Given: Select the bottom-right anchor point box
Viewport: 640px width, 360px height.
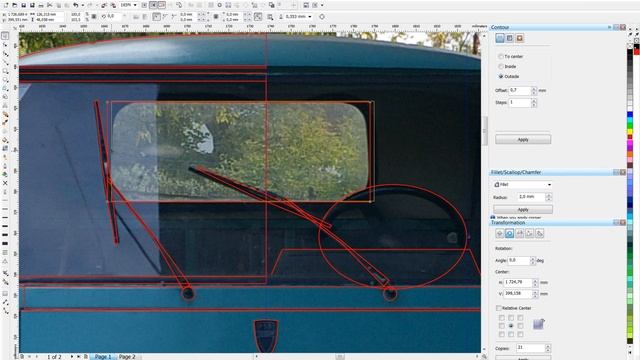Looking at the screenshot, I should click(x=520, y=334).
